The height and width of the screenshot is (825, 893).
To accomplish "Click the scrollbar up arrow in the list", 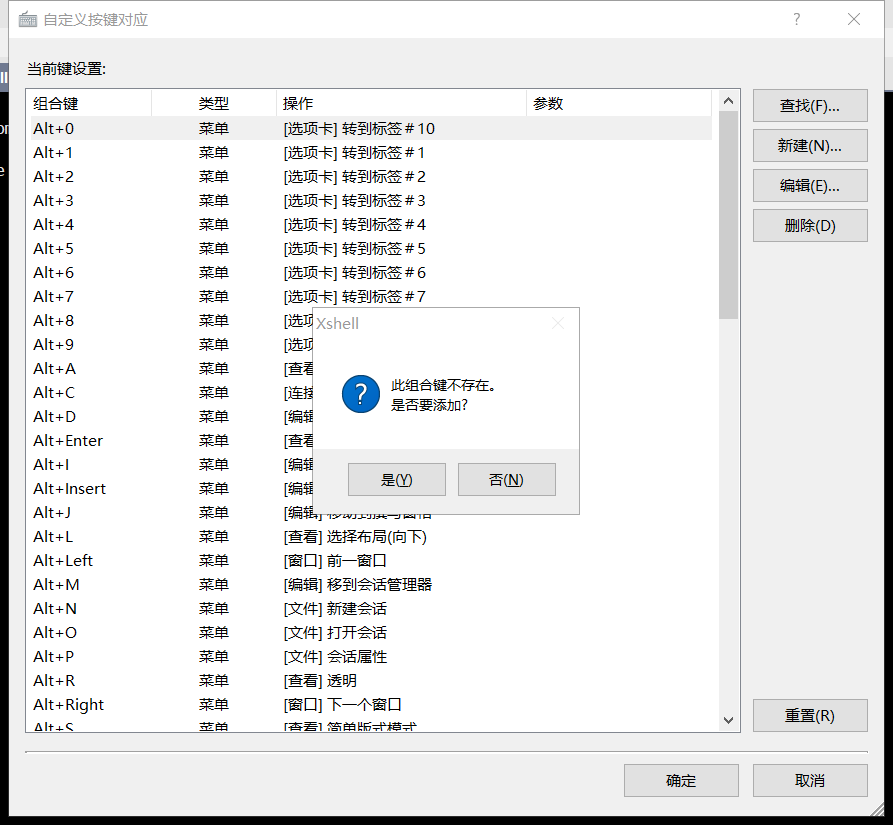I will point(729,99).
